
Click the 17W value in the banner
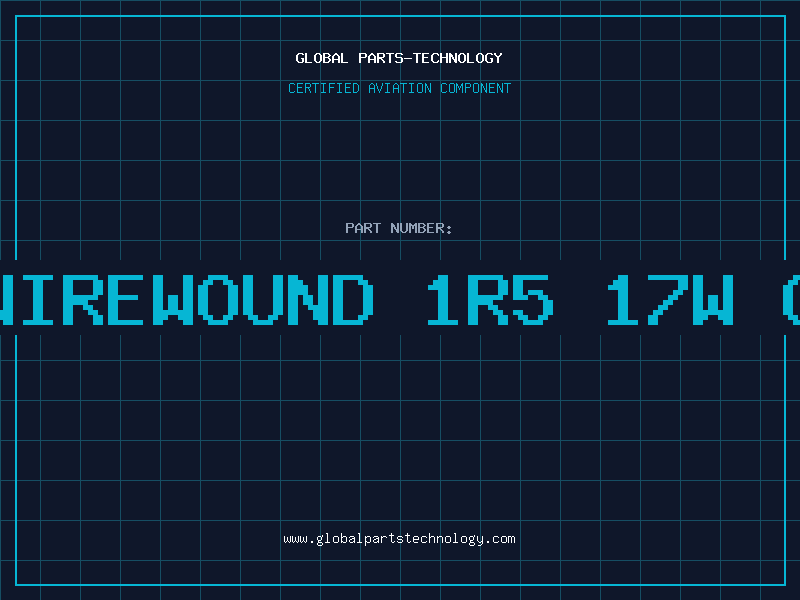point(670,299)
